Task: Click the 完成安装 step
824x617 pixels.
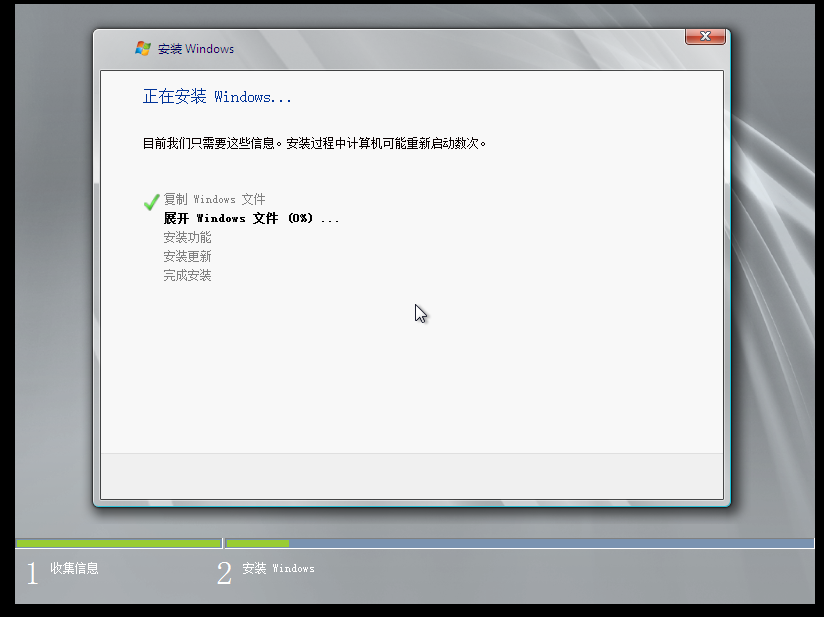Action: 188,275
